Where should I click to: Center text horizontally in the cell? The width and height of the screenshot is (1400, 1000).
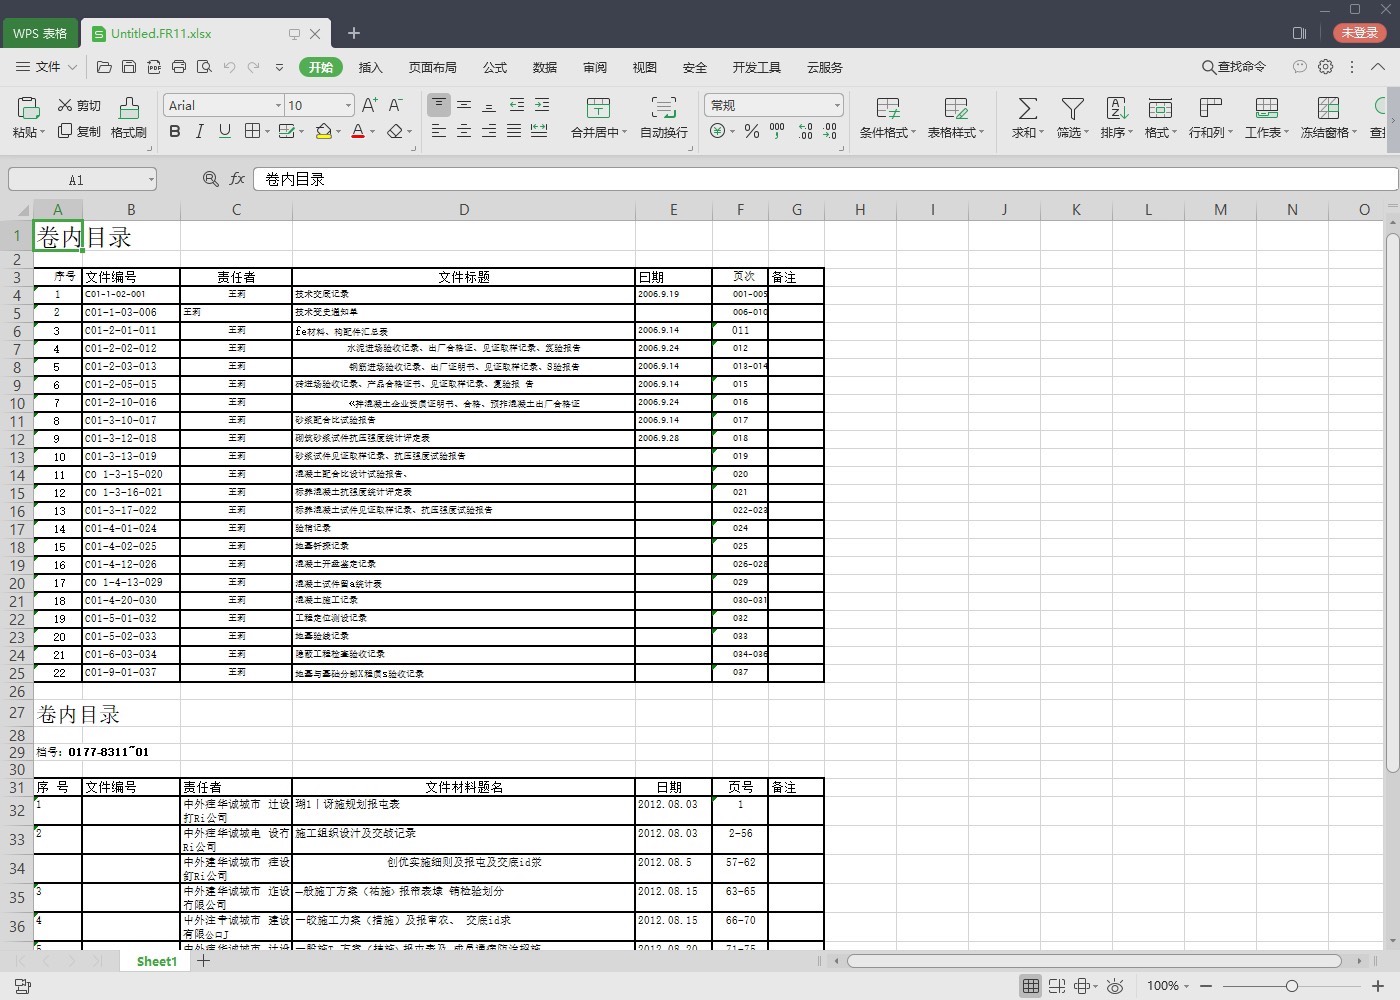464,131
